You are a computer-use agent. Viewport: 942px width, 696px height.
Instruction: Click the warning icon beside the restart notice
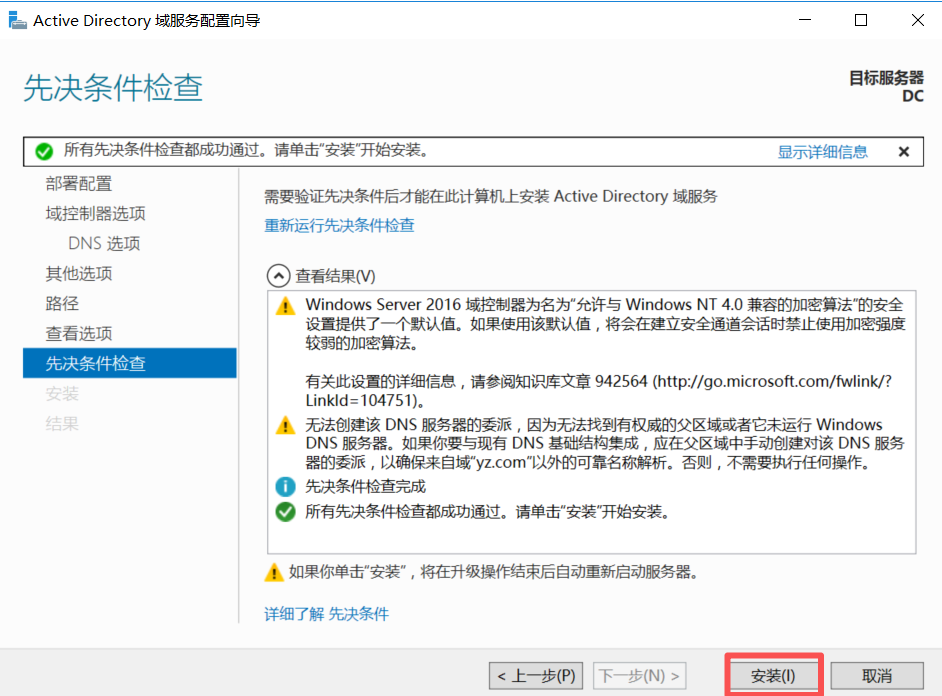click(x=274, y=572)
